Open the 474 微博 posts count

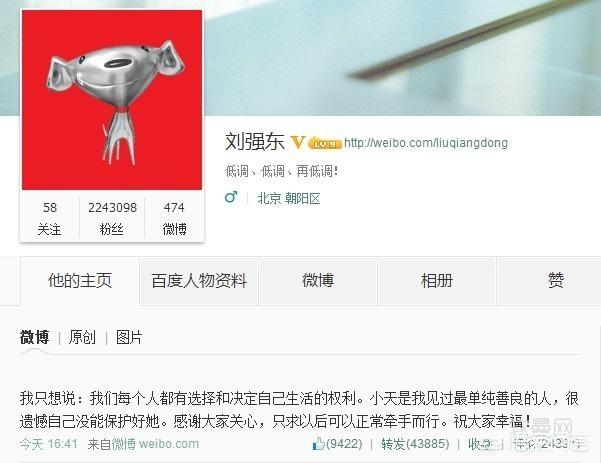click(x=174, y=218)
